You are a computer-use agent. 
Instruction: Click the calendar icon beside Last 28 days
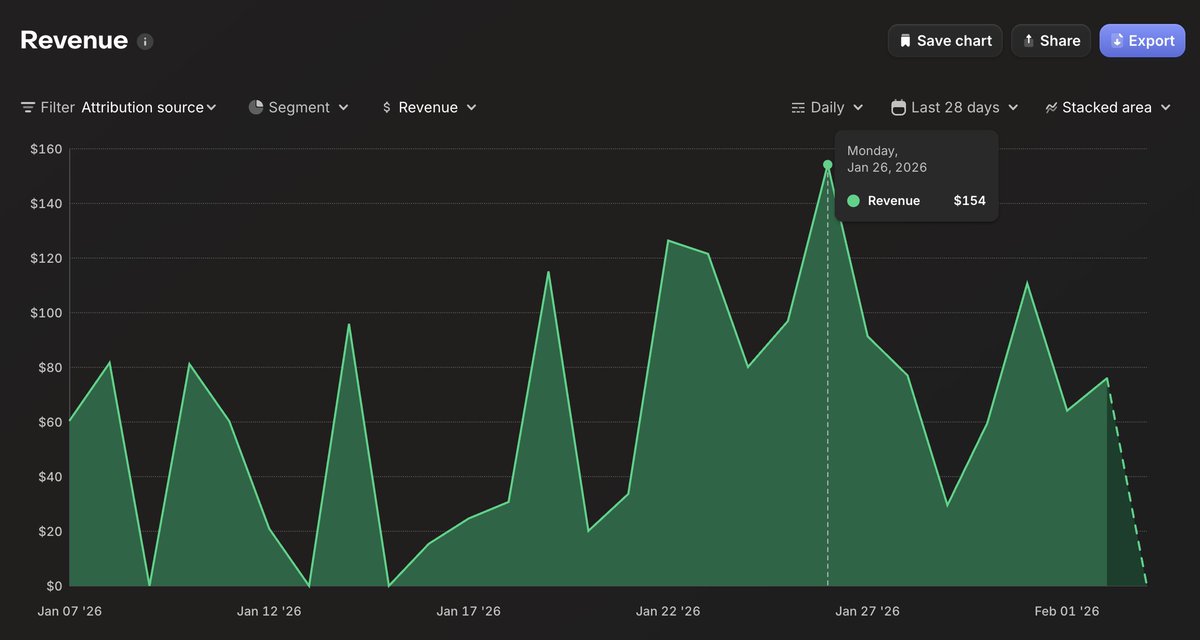pyautogui.click(x=899, y=107)
